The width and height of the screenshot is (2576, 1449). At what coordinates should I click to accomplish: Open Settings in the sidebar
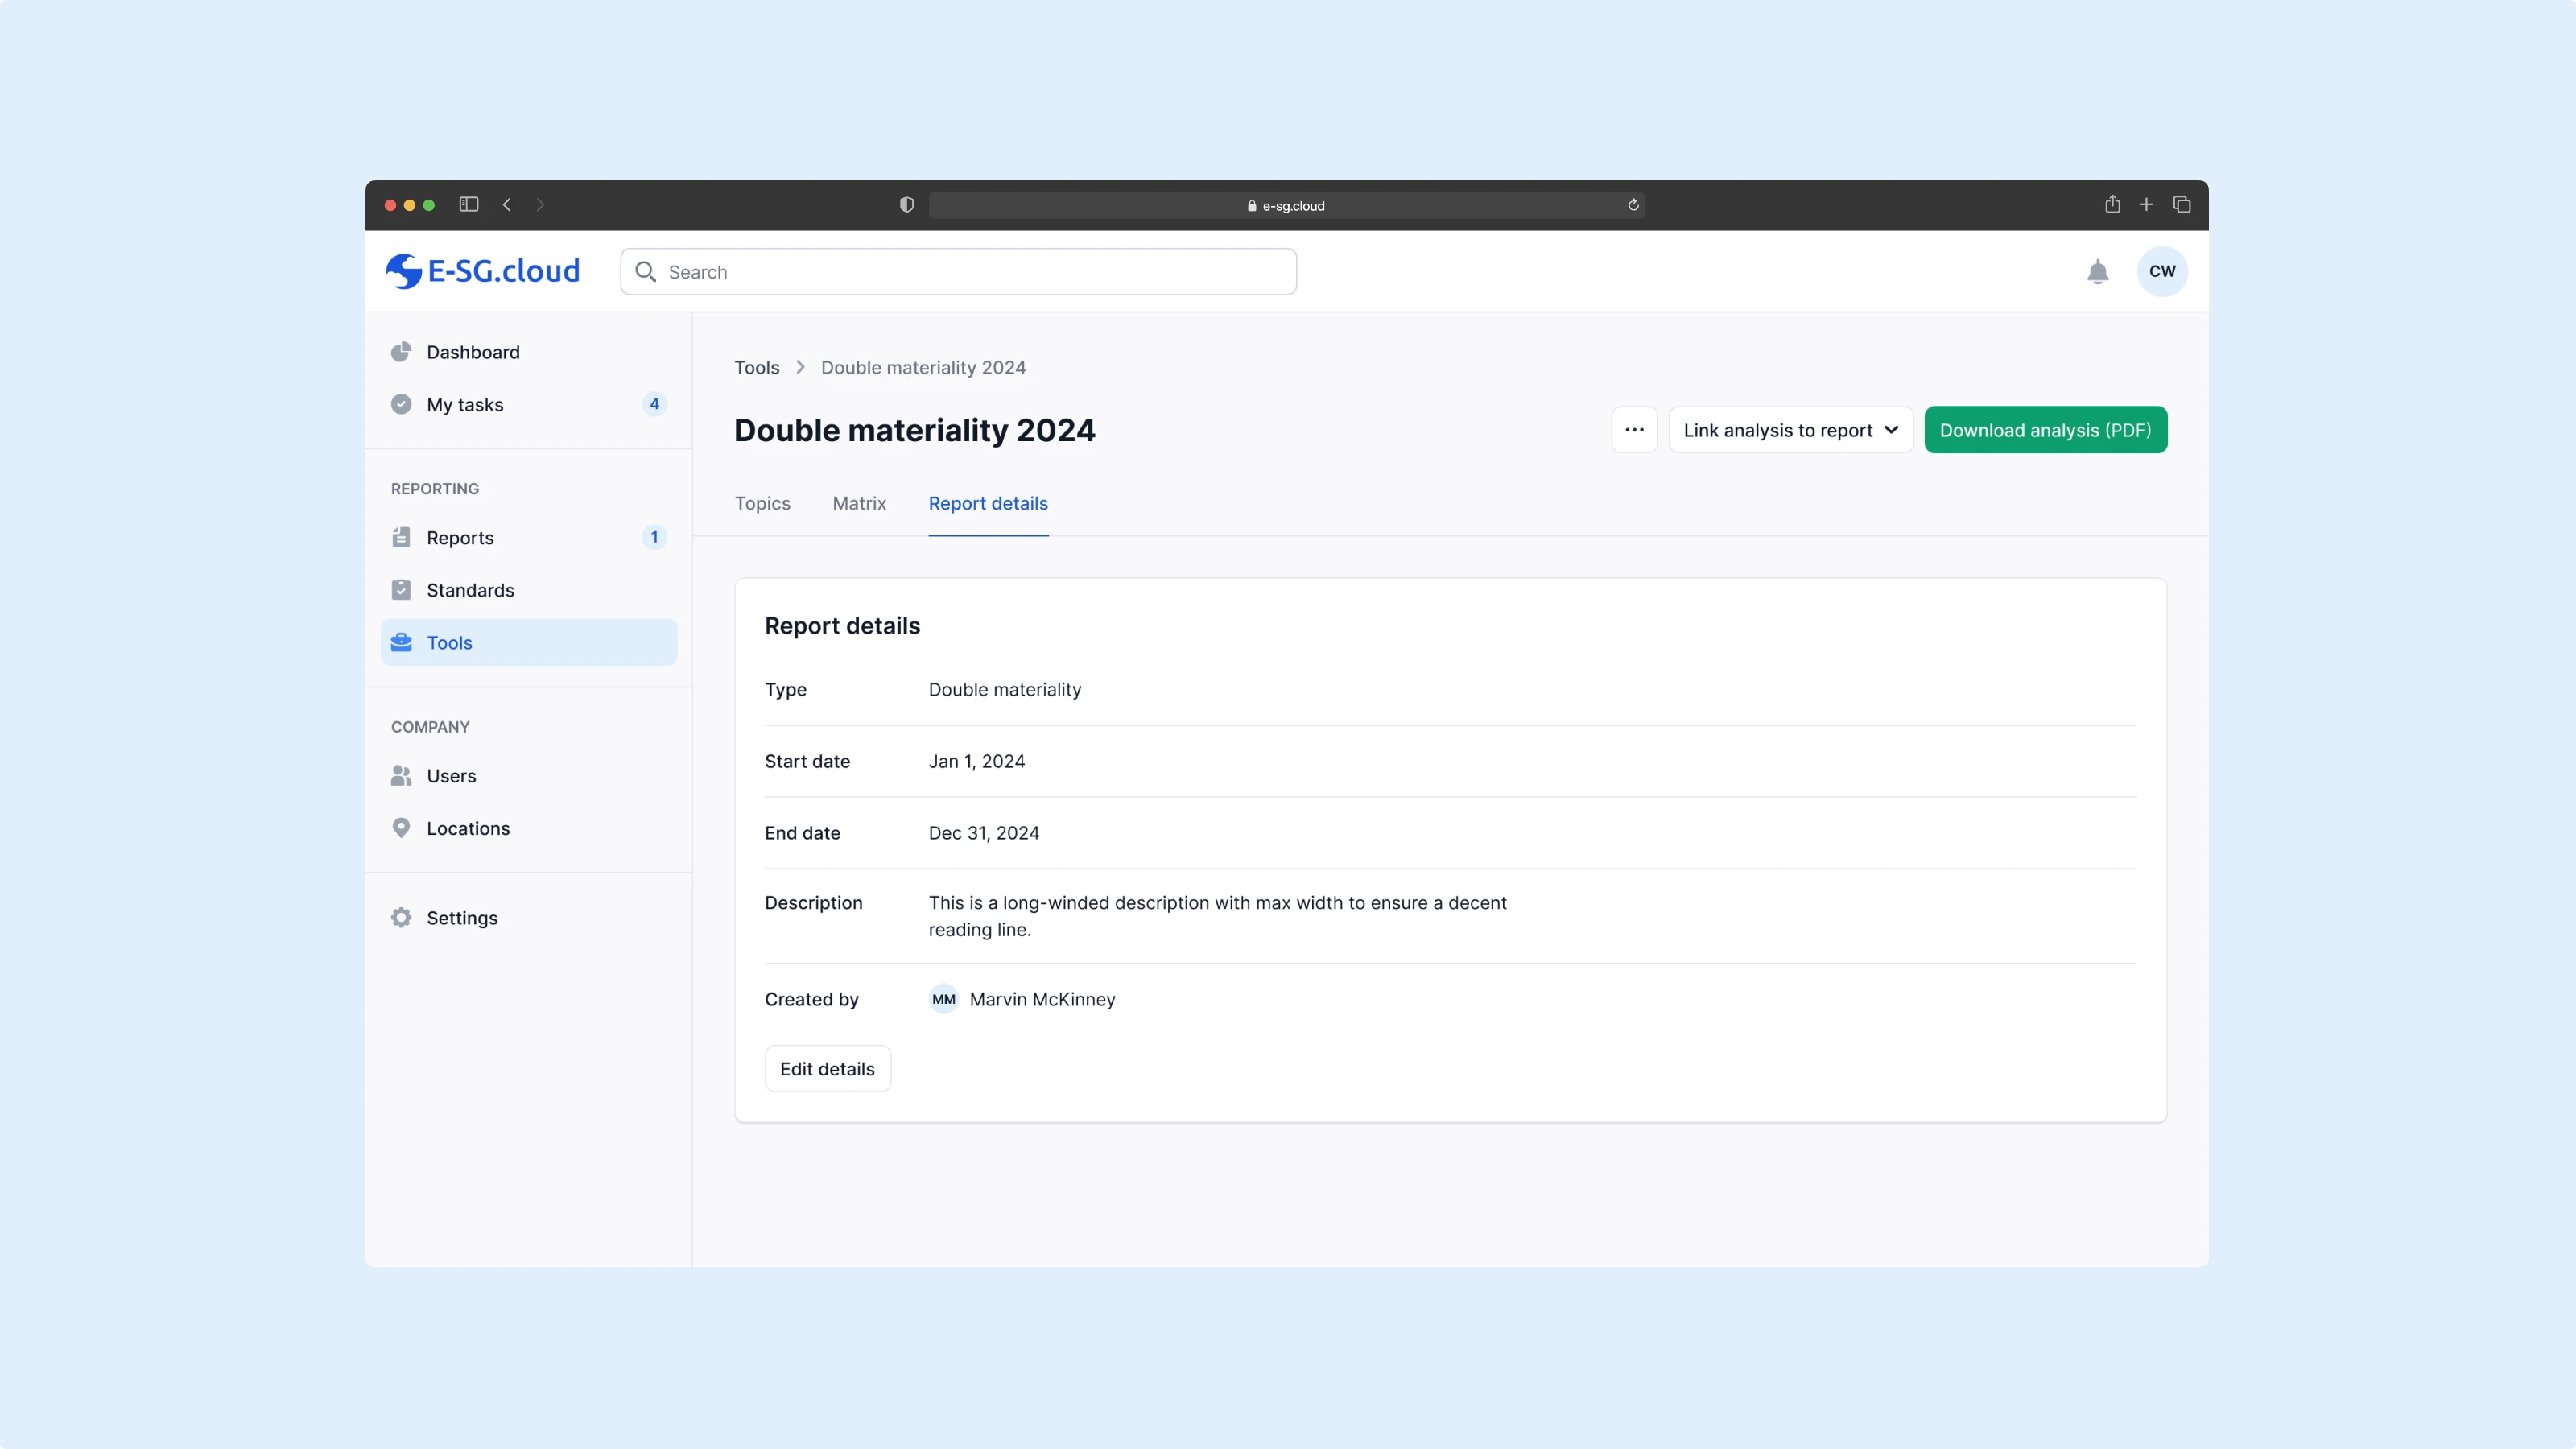pyautogui.click(x=461, y=918)
